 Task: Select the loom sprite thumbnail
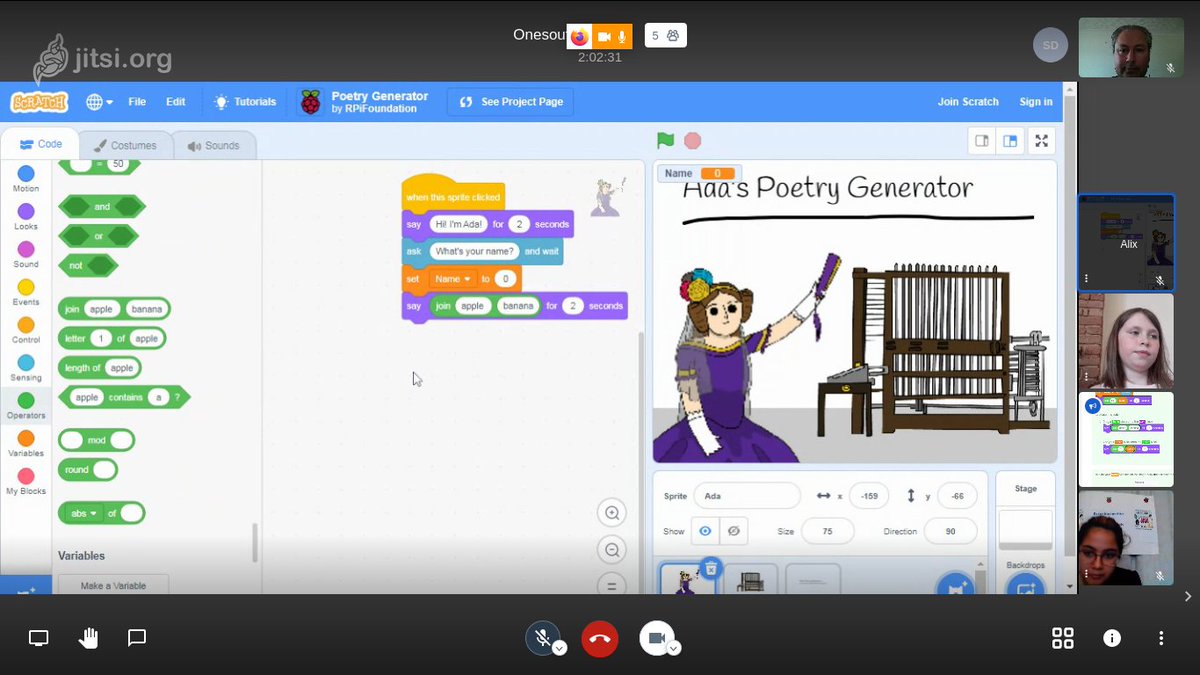(751, 580)
